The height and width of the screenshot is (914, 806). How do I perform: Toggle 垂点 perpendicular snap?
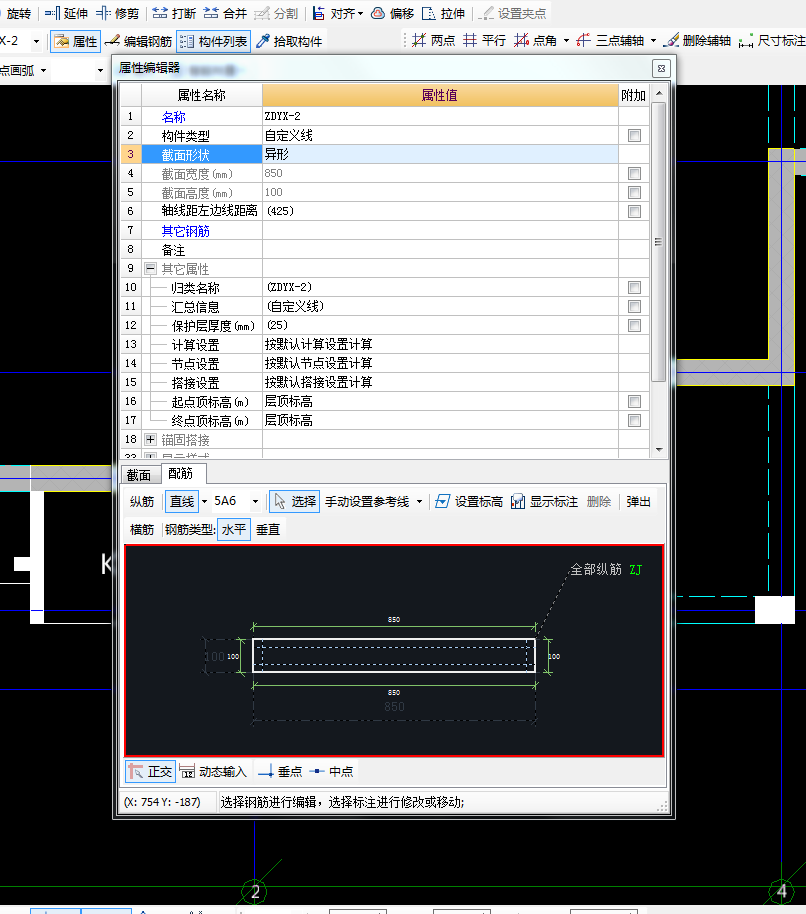[x=280, y=771]
